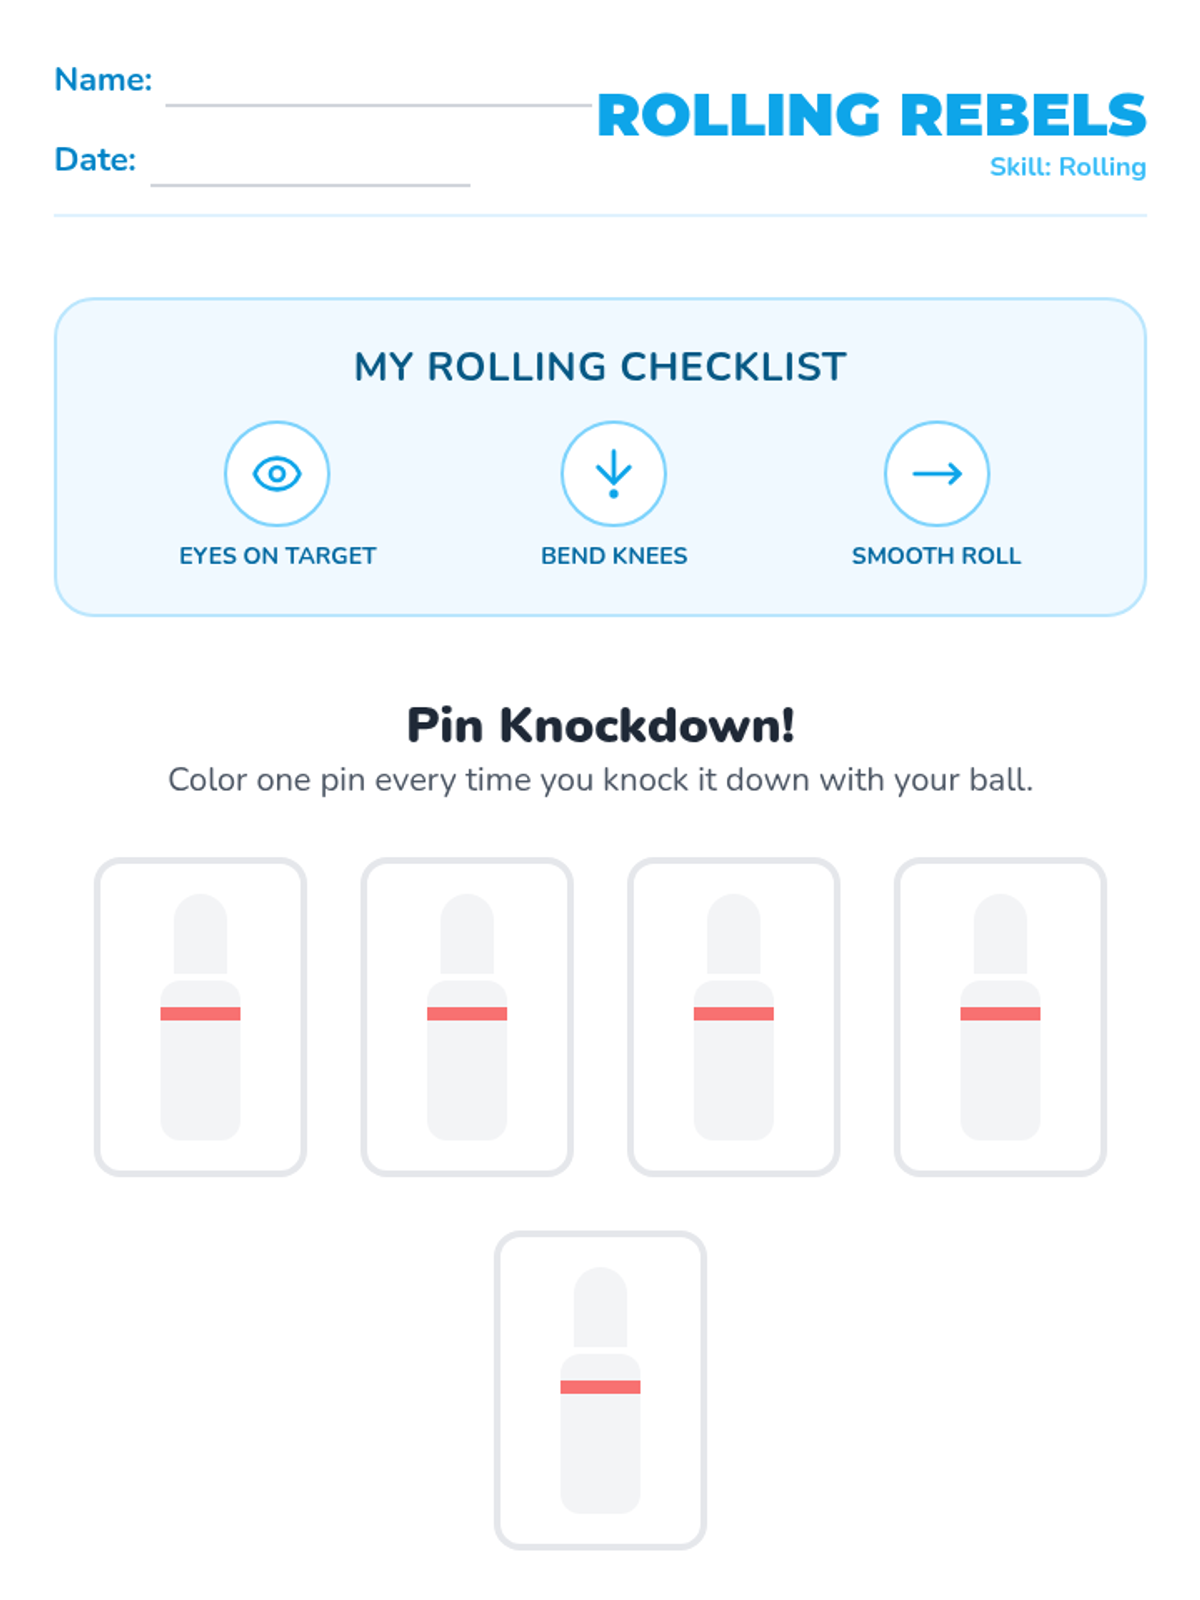This screenshot has height=1600, width=1200.
Task: Click the eye icon in the checklist
Action: tap(277, 473)
